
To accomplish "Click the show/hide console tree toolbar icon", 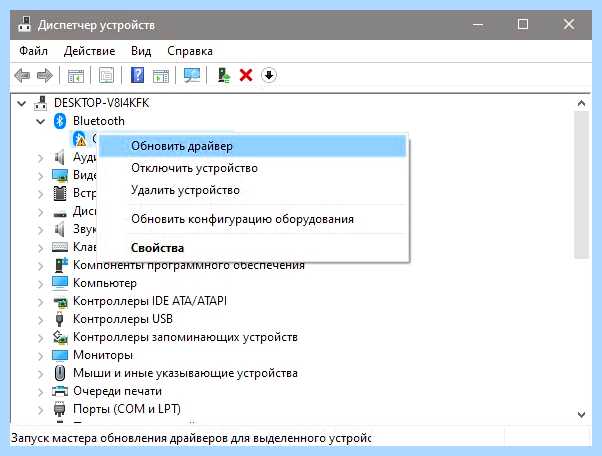I will 76,75.
